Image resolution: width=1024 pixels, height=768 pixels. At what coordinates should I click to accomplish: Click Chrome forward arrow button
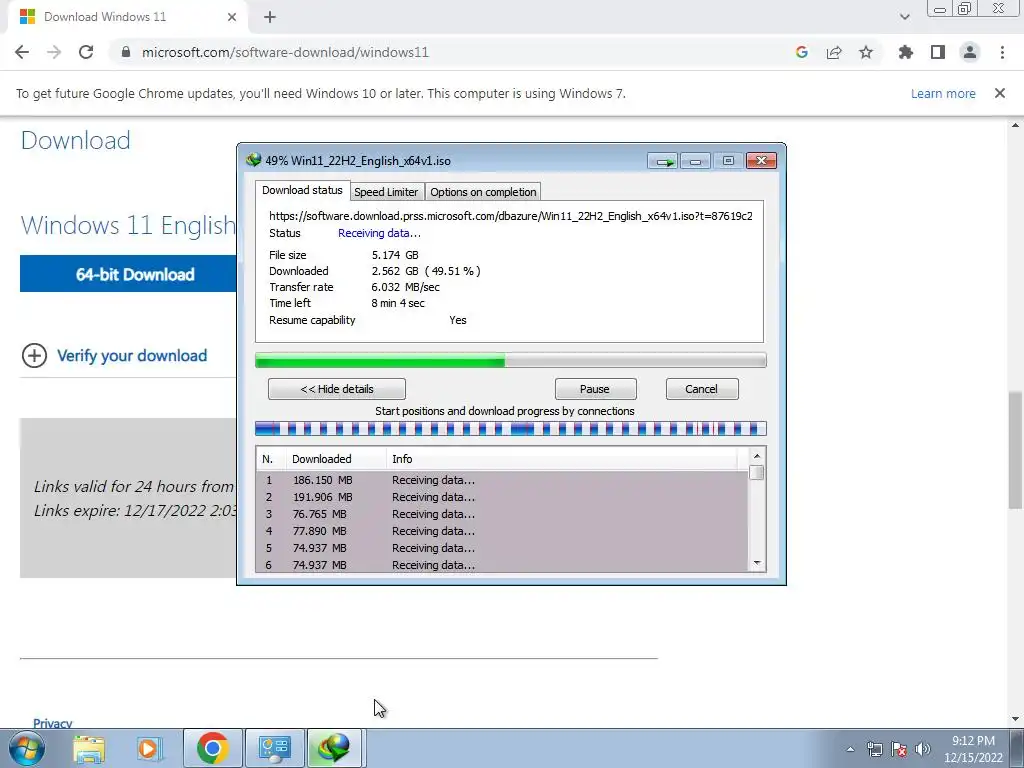tap(54, 52)
